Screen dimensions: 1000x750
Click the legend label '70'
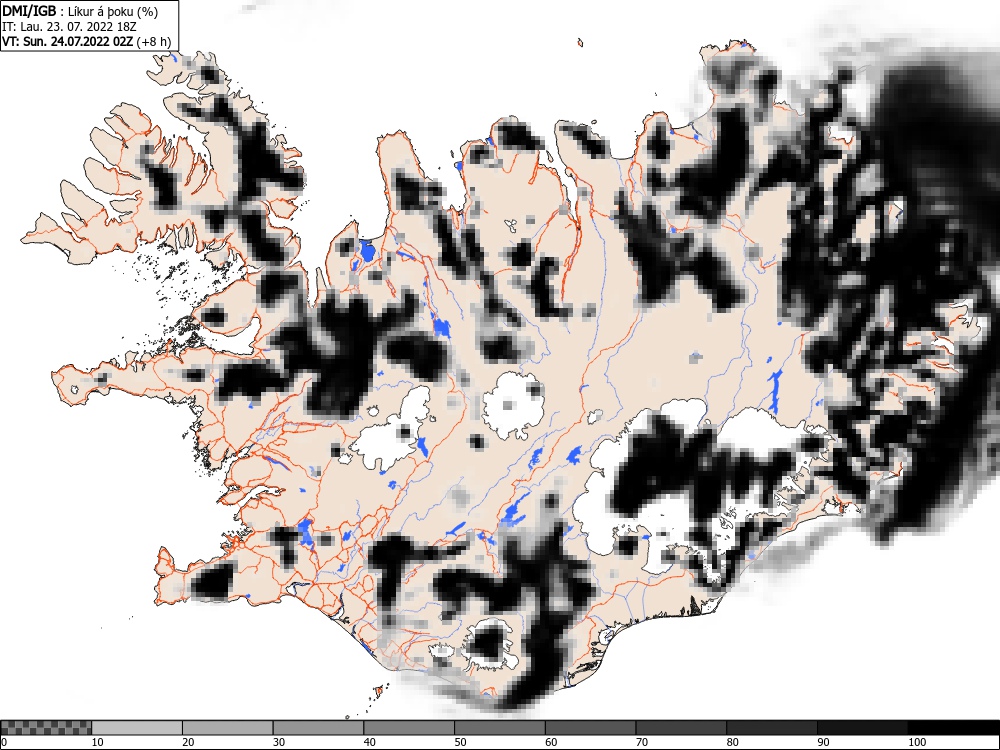(642, 742)
